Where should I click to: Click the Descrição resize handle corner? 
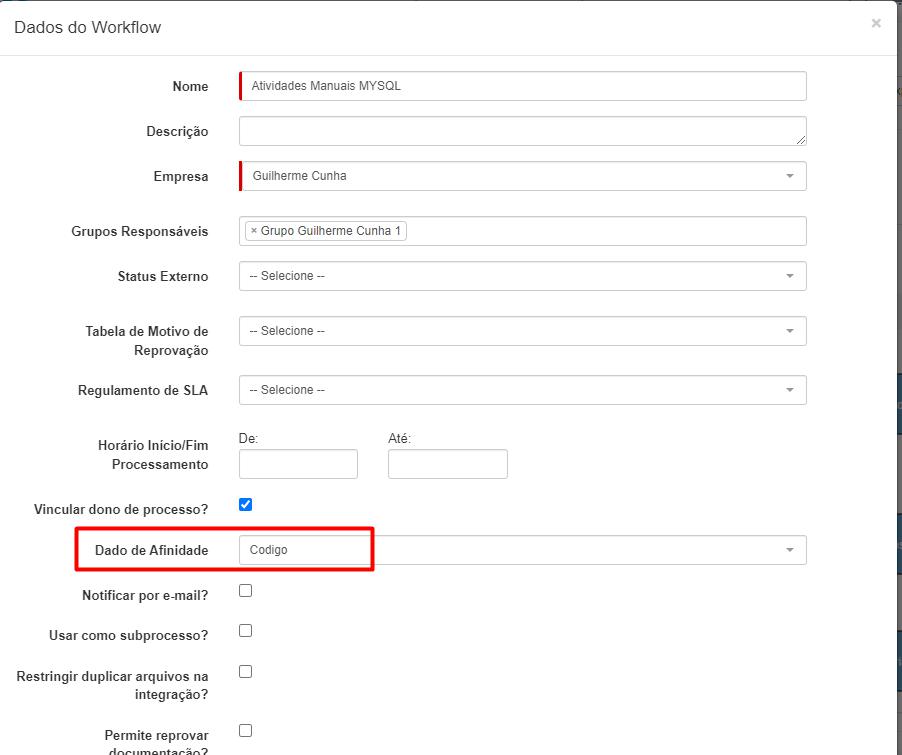coord(801,140)
